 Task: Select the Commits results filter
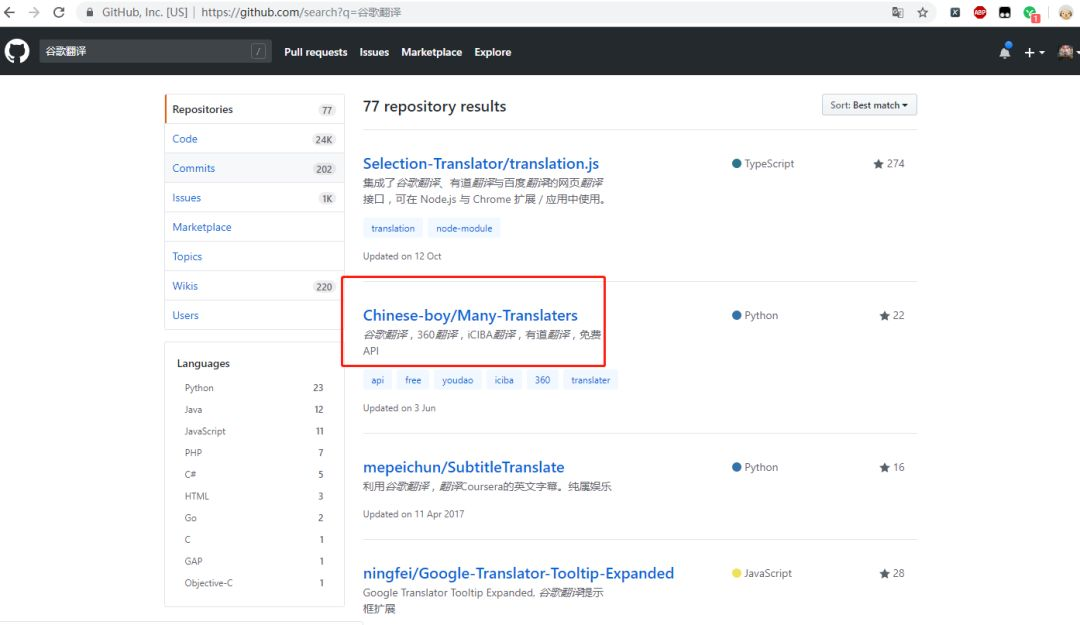coord(254,168)
